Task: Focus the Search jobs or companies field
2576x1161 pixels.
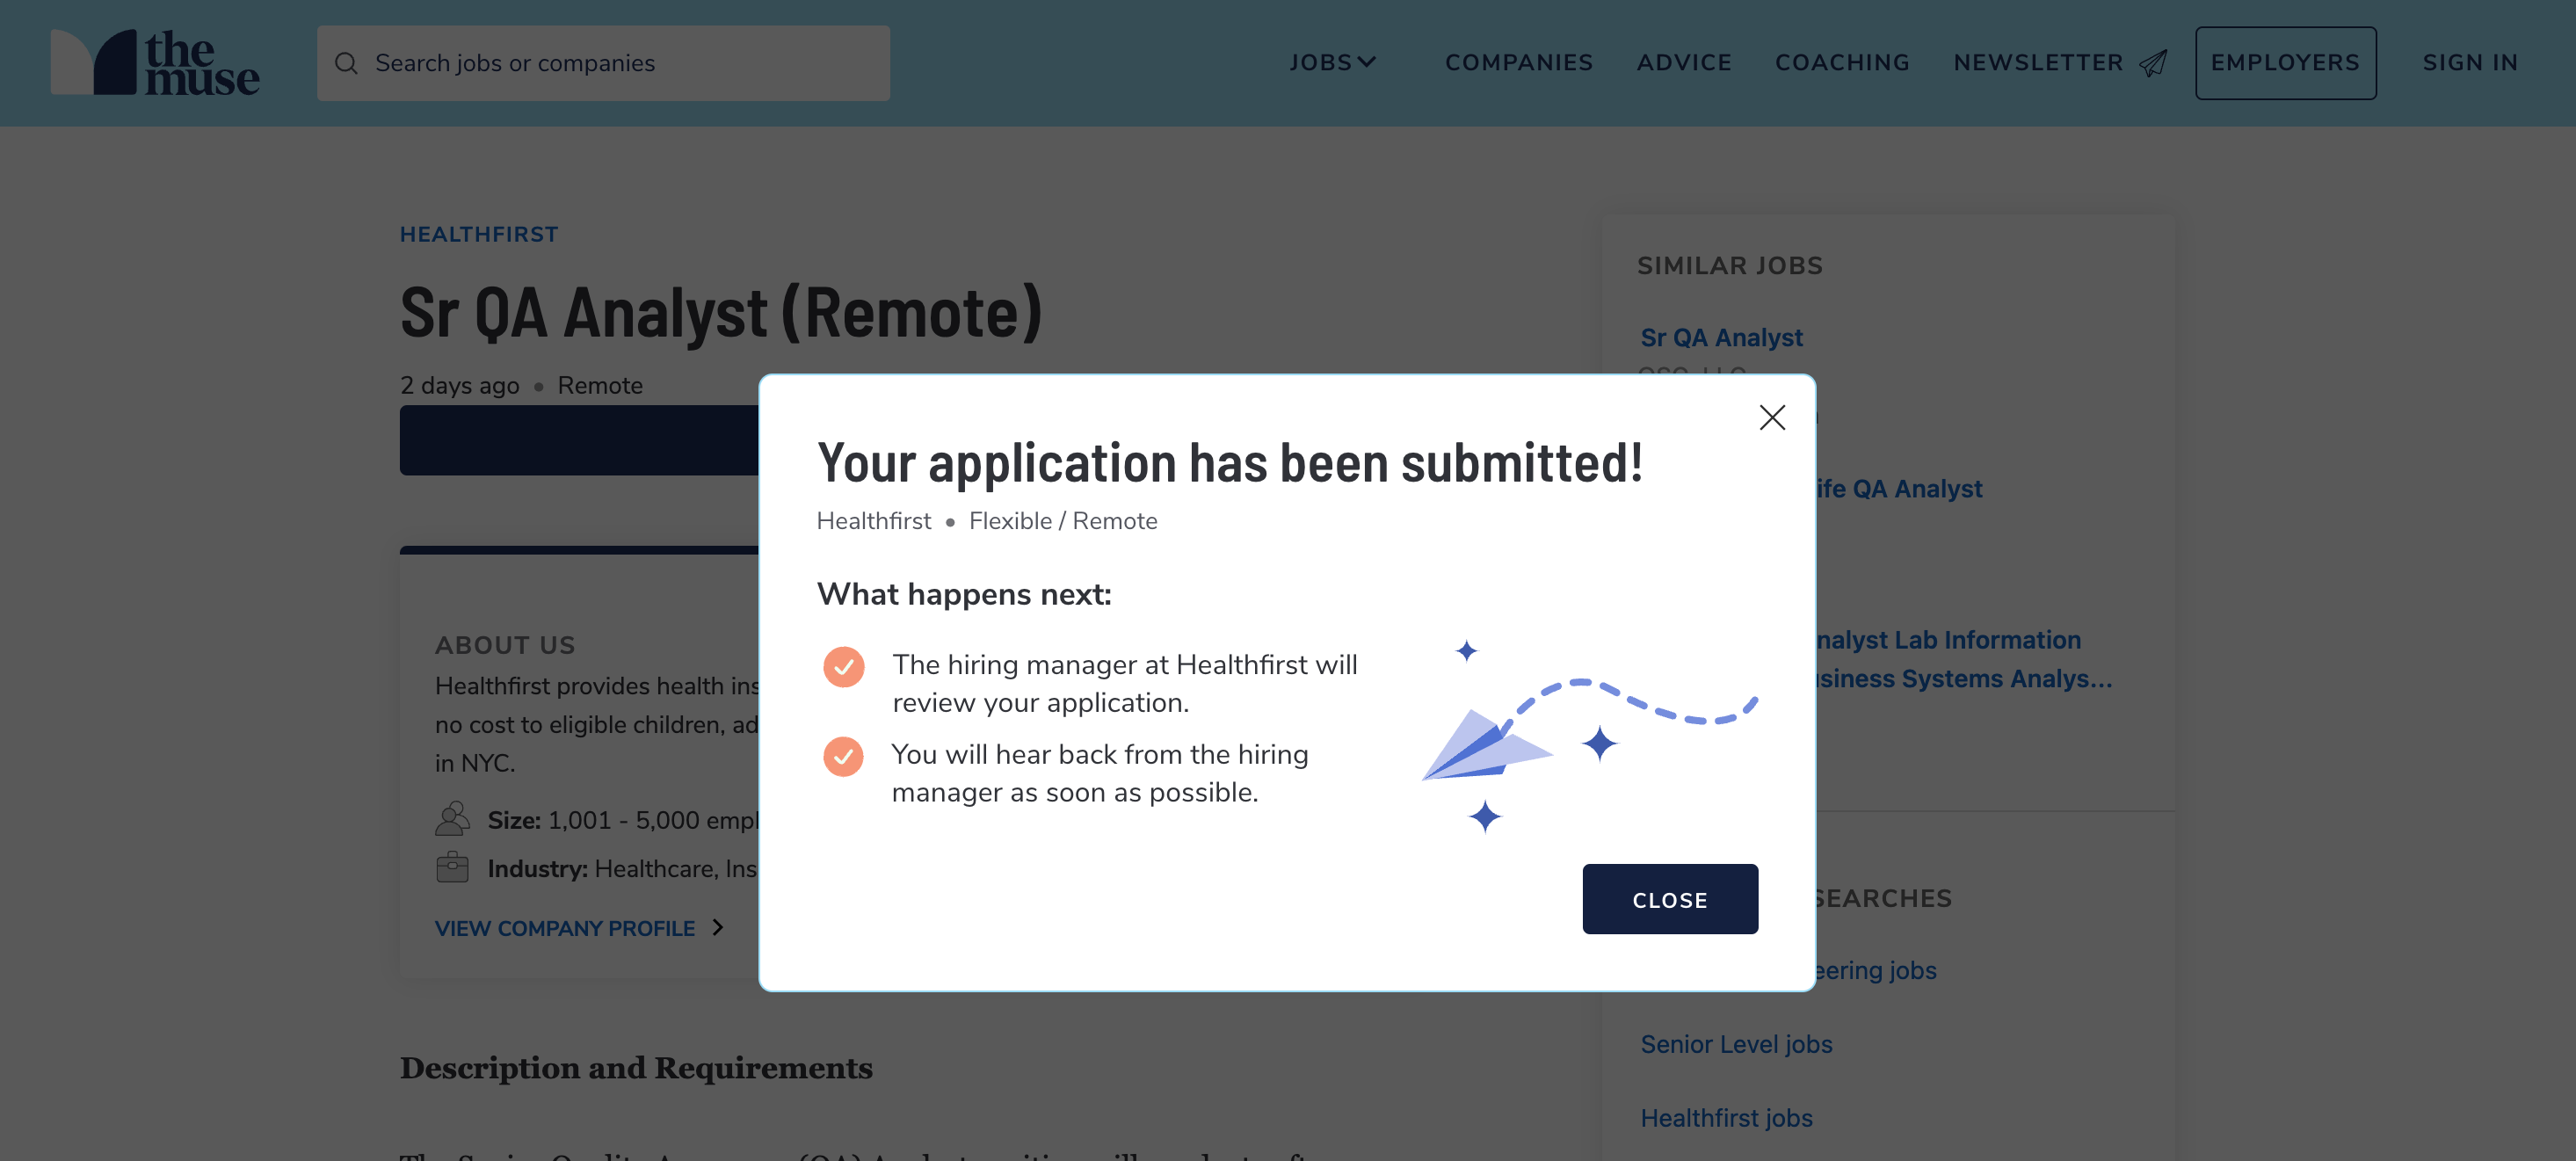Action: (x=620, y=63)
